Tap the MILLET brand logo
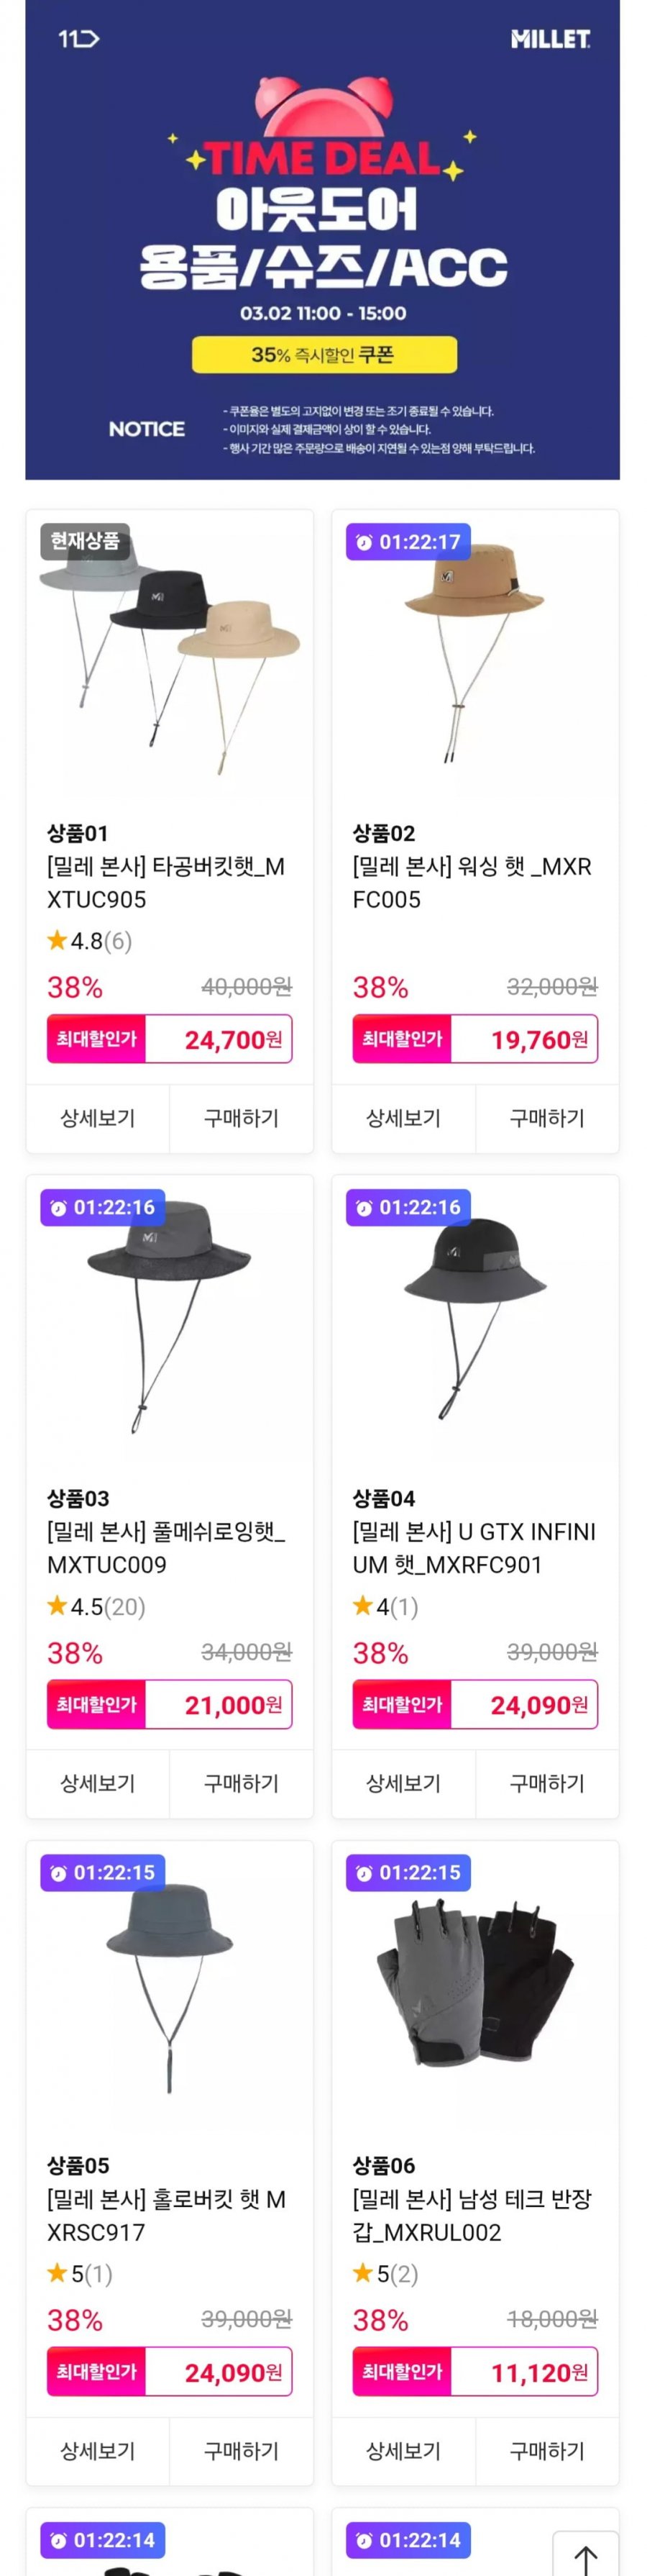The width and height of the screenshot is (647, 2576). (549, 39)
